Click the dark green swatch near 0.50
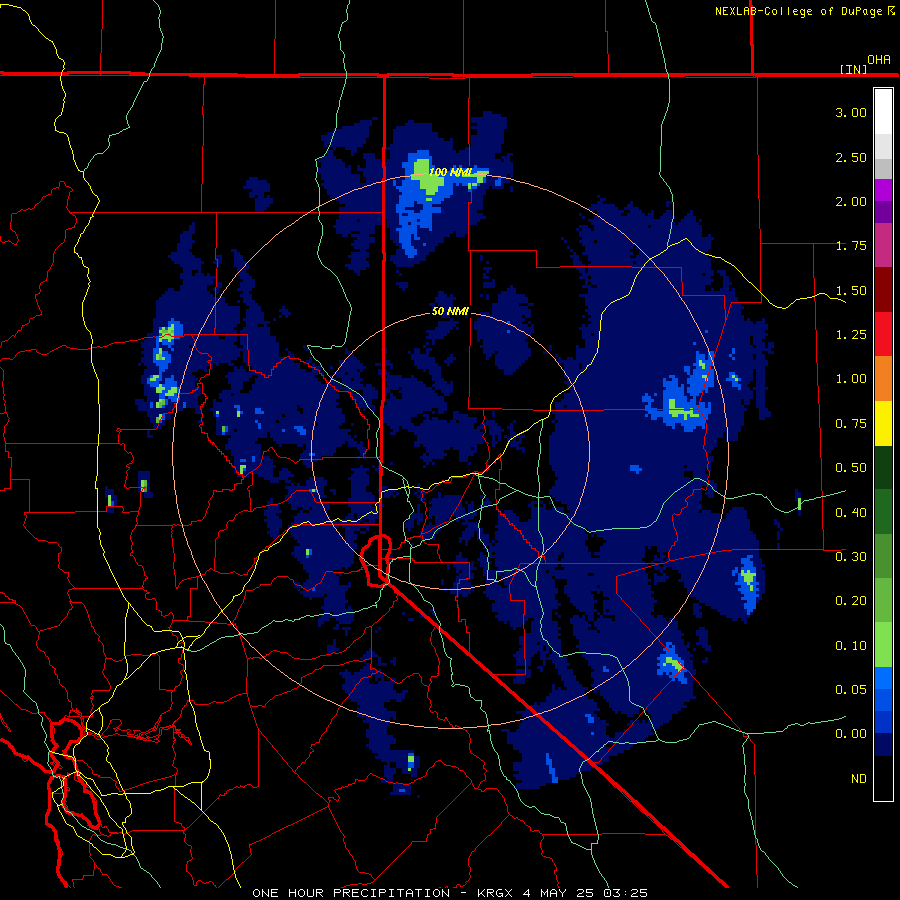Viewport: 900px width, 900px height. pos(883,468)
